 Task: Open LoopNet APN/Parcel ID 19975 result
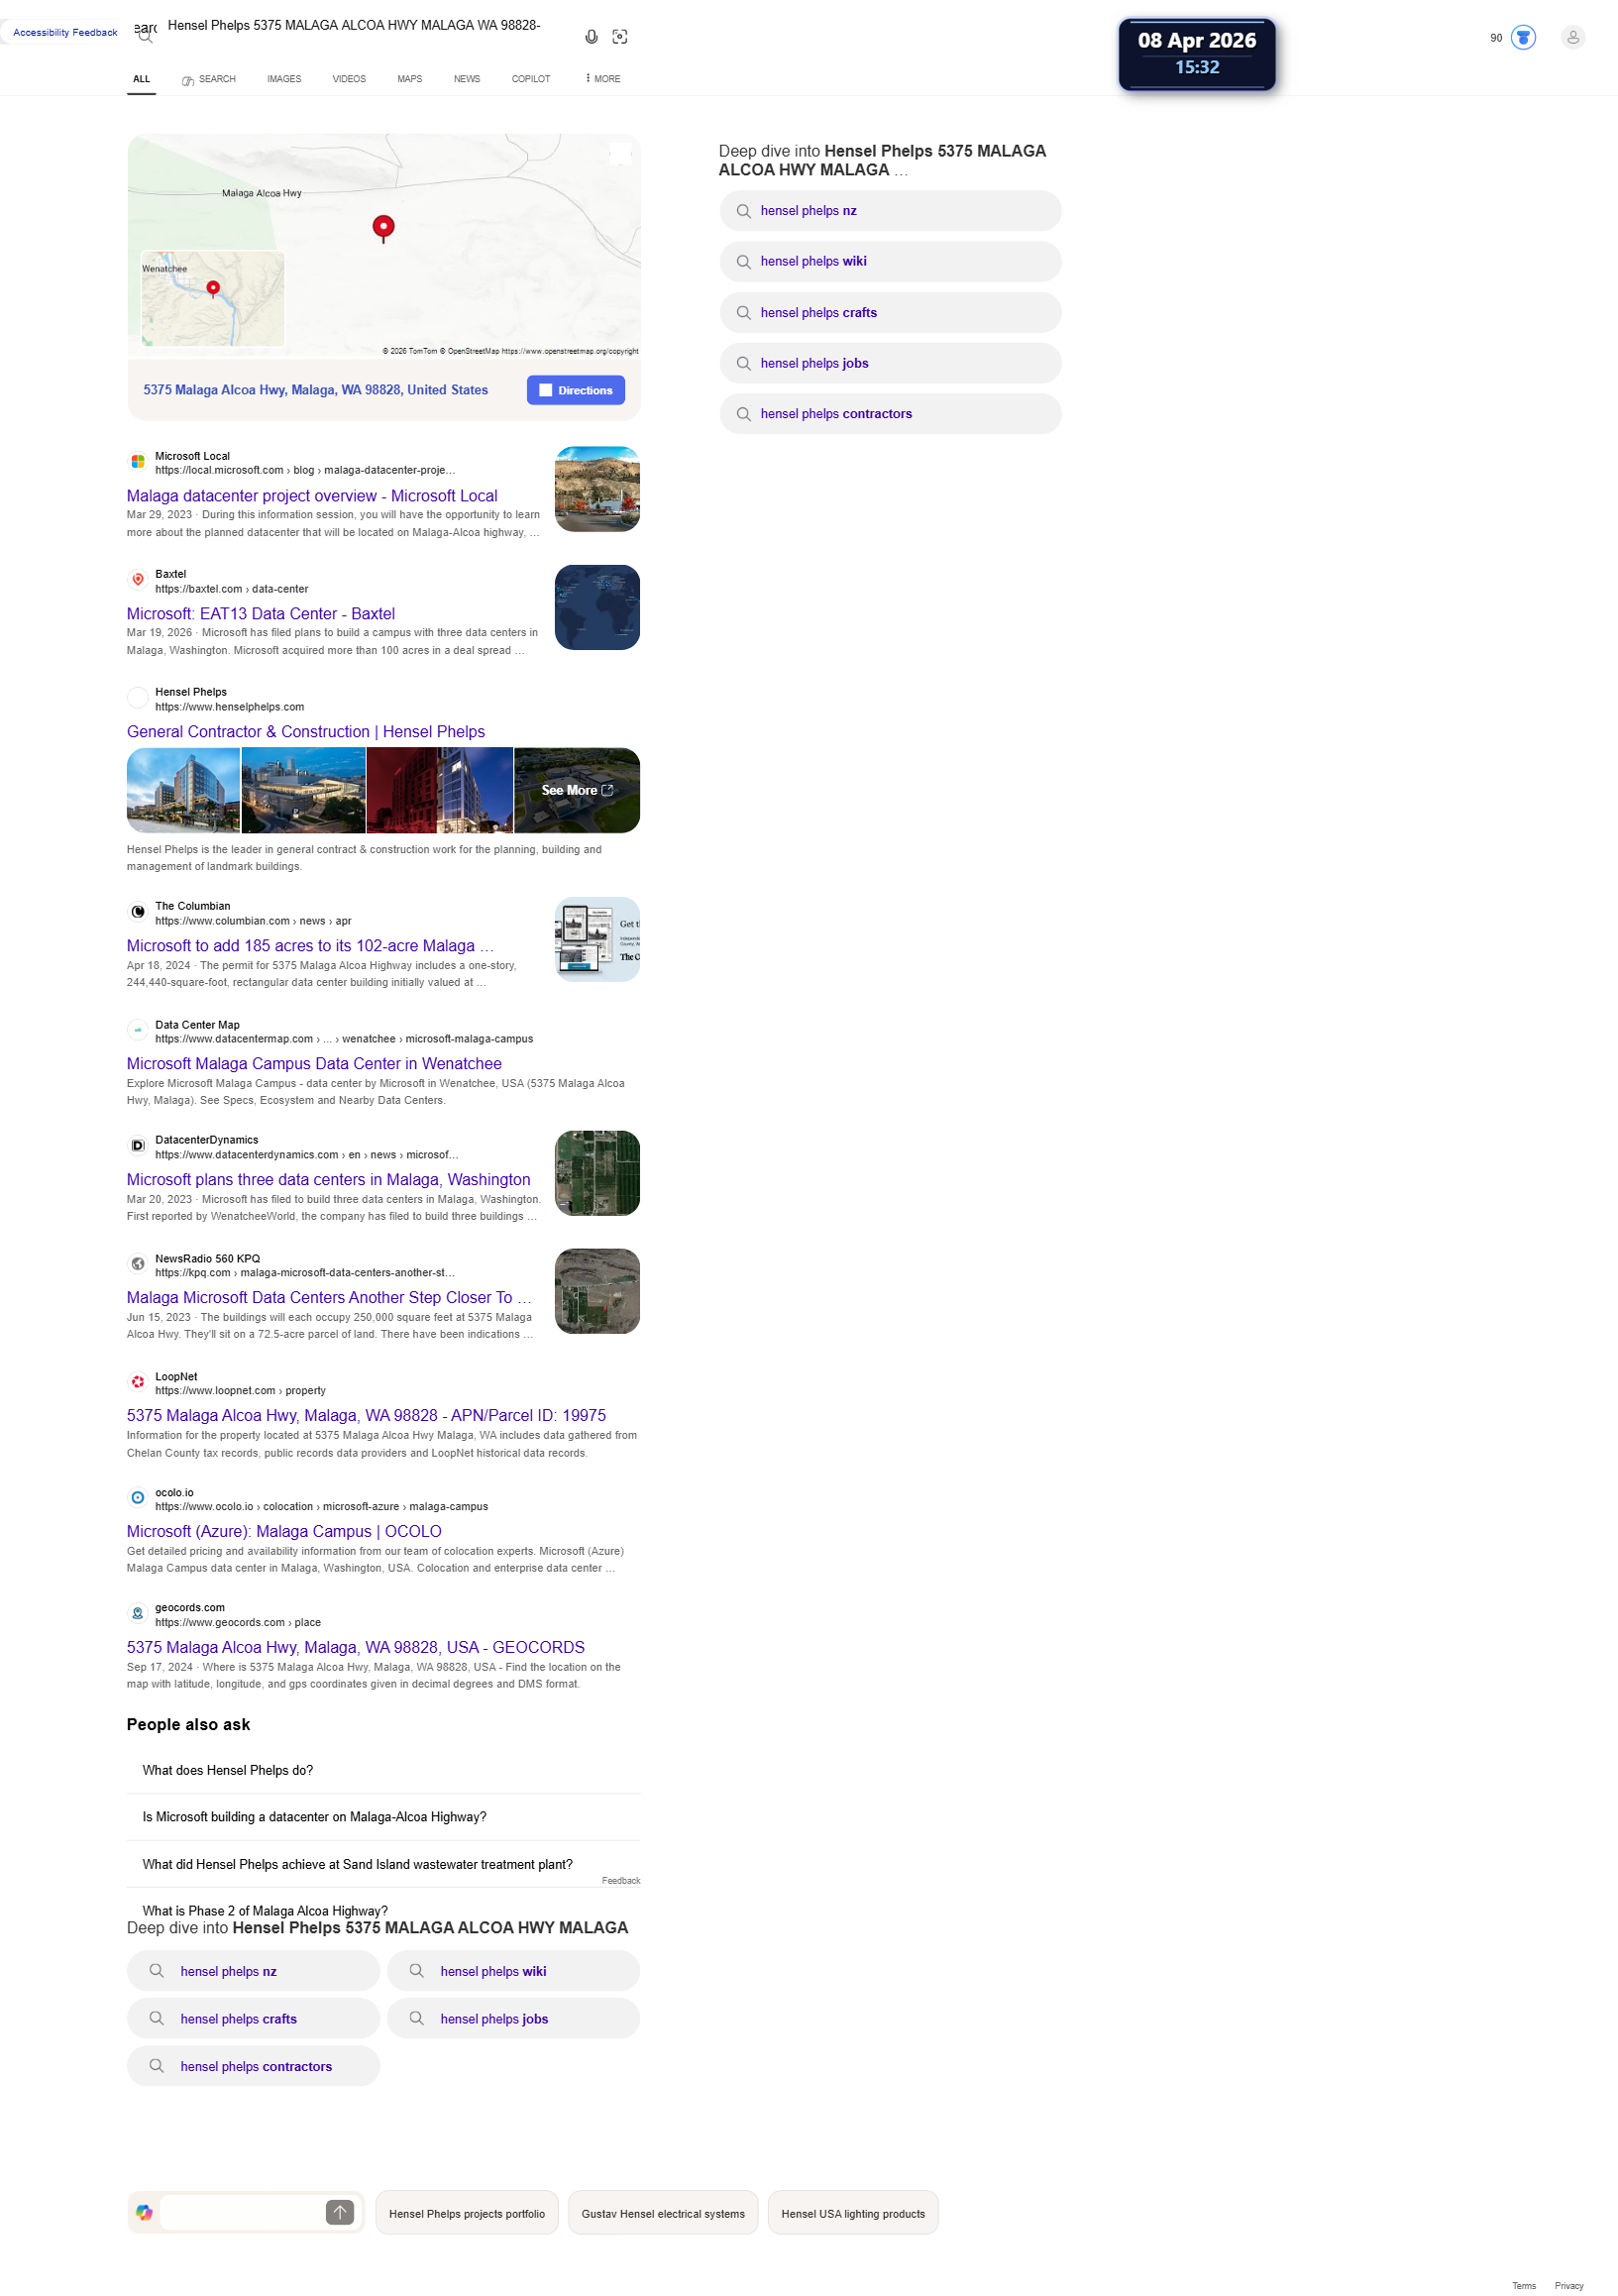coord(366,1416)
